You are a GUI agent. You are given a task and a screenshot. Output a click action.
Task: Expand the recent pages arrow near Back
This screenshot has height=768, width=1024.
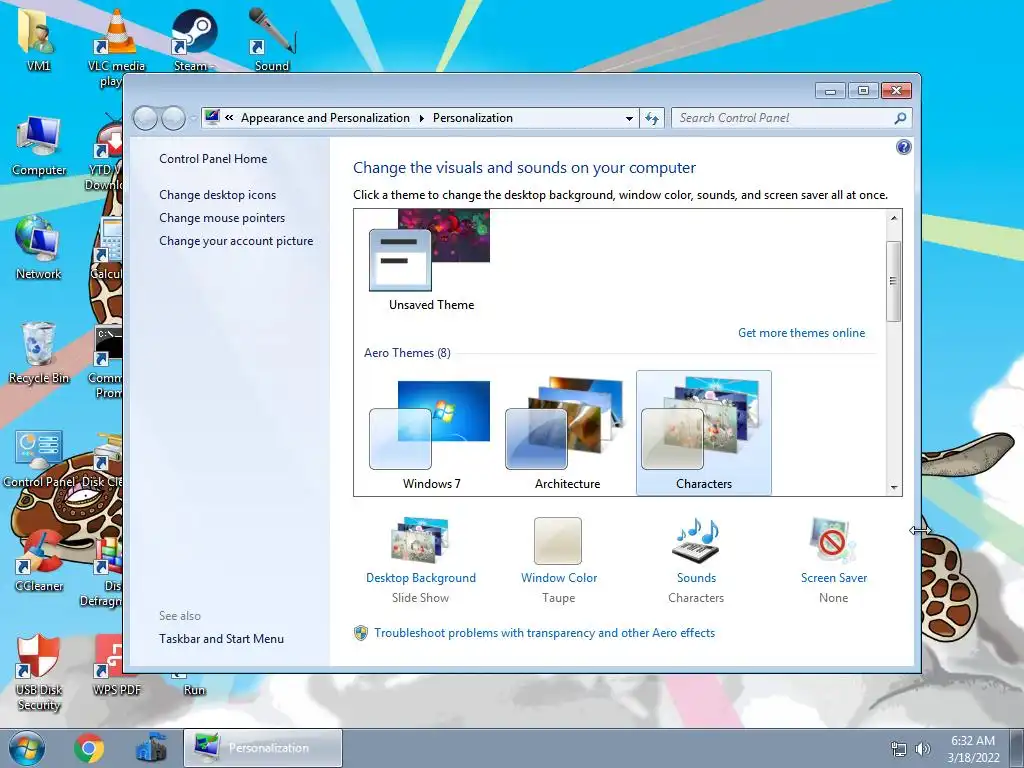pos(193,119)
